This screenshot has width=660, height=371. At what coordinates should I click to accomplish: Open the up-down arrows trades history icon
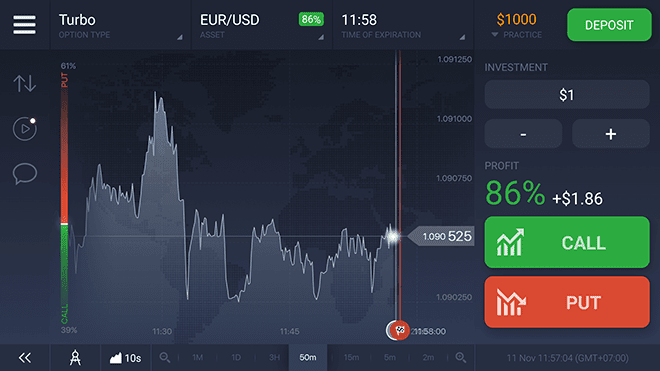24,83
